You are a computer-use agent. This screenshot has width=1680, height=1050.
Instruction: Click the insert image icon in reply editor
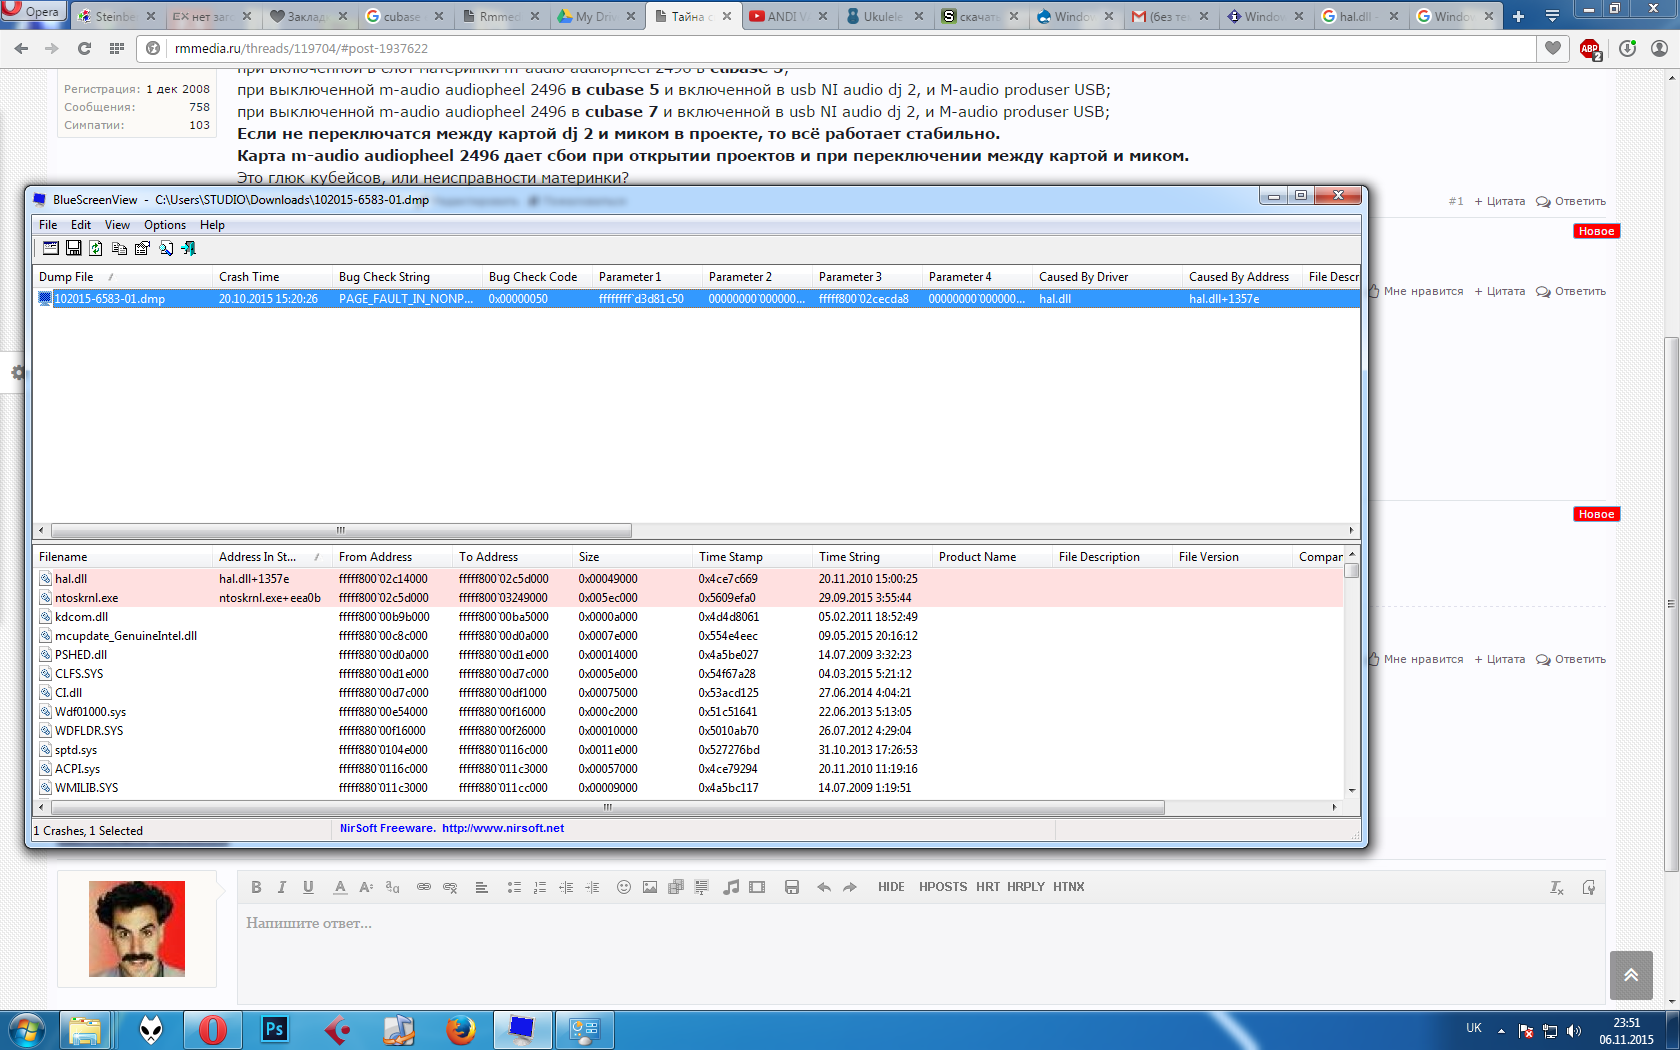tap(650, 887)
